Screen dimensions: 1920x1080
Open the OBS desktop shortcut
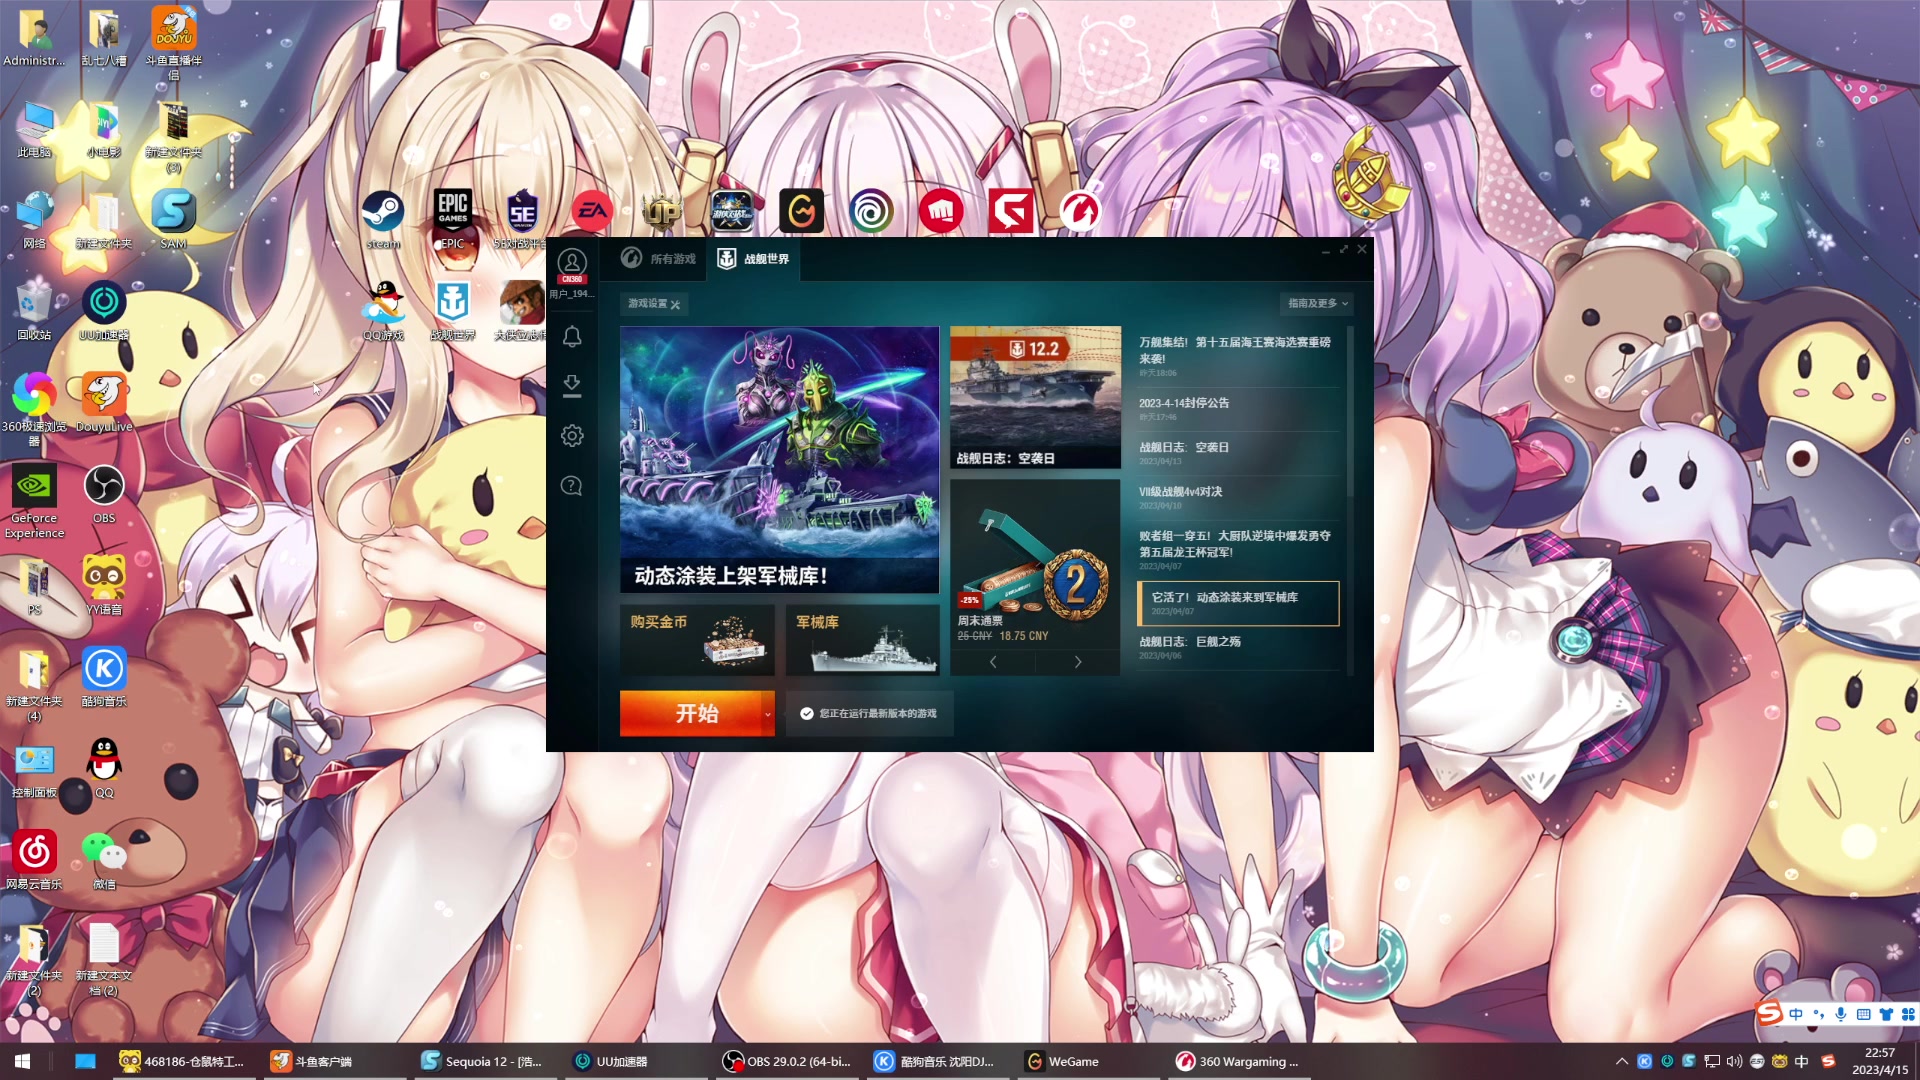click(x=104, y=487)
